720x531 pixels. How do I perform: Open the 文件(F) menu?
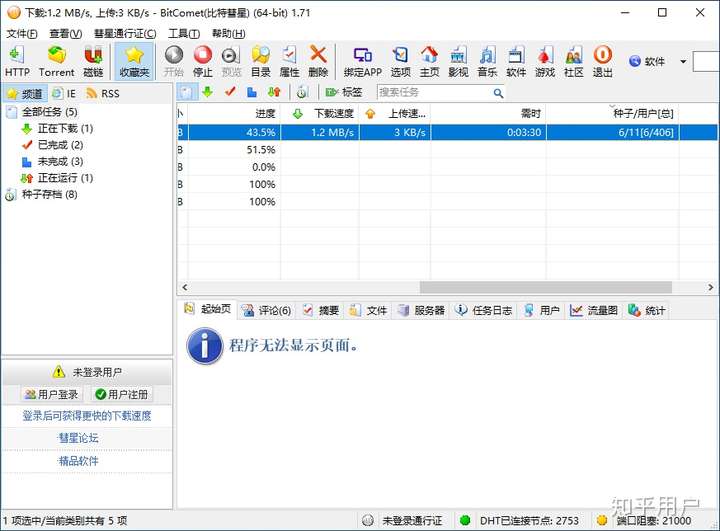(x=22, y=34)
